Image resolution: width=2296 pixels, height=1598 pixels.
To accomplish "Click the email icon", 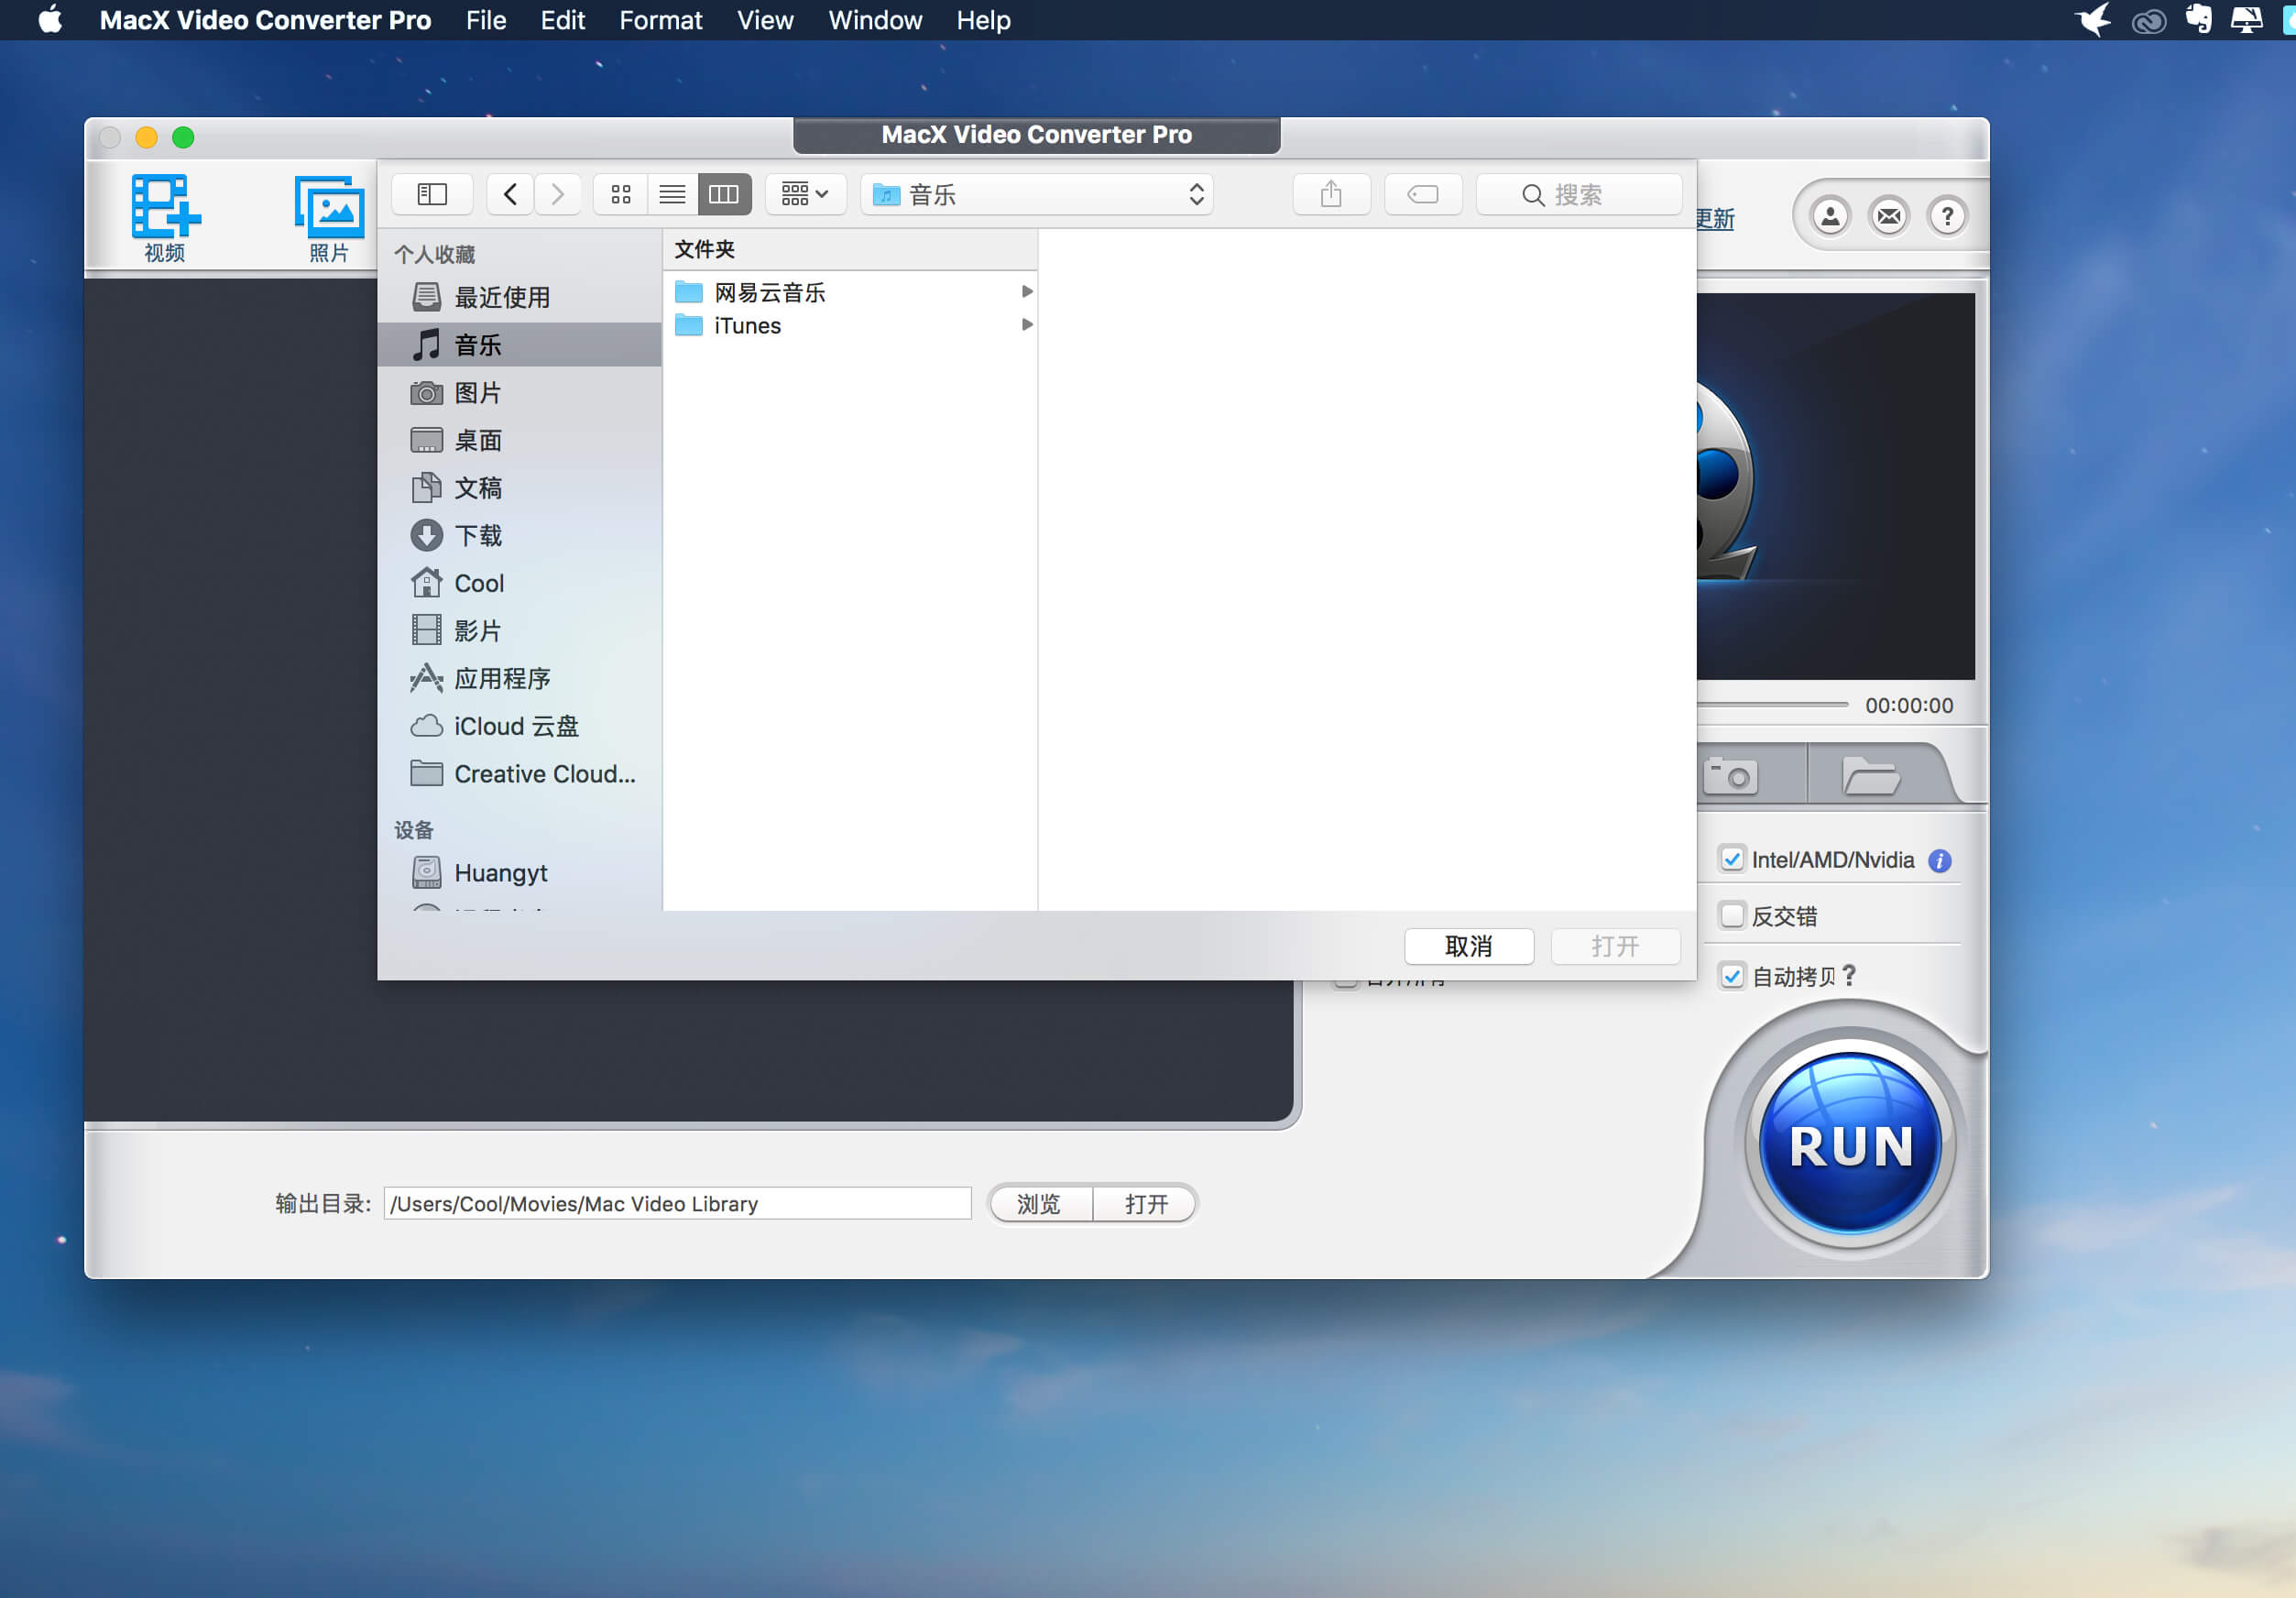I will pyautogui.click(x=1888, y=216).
